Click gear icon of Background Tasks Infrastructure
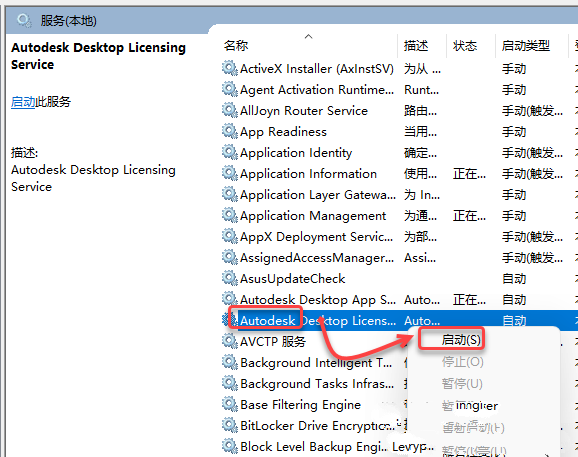Viewport: 578px width, 457px height. point(229,384)
